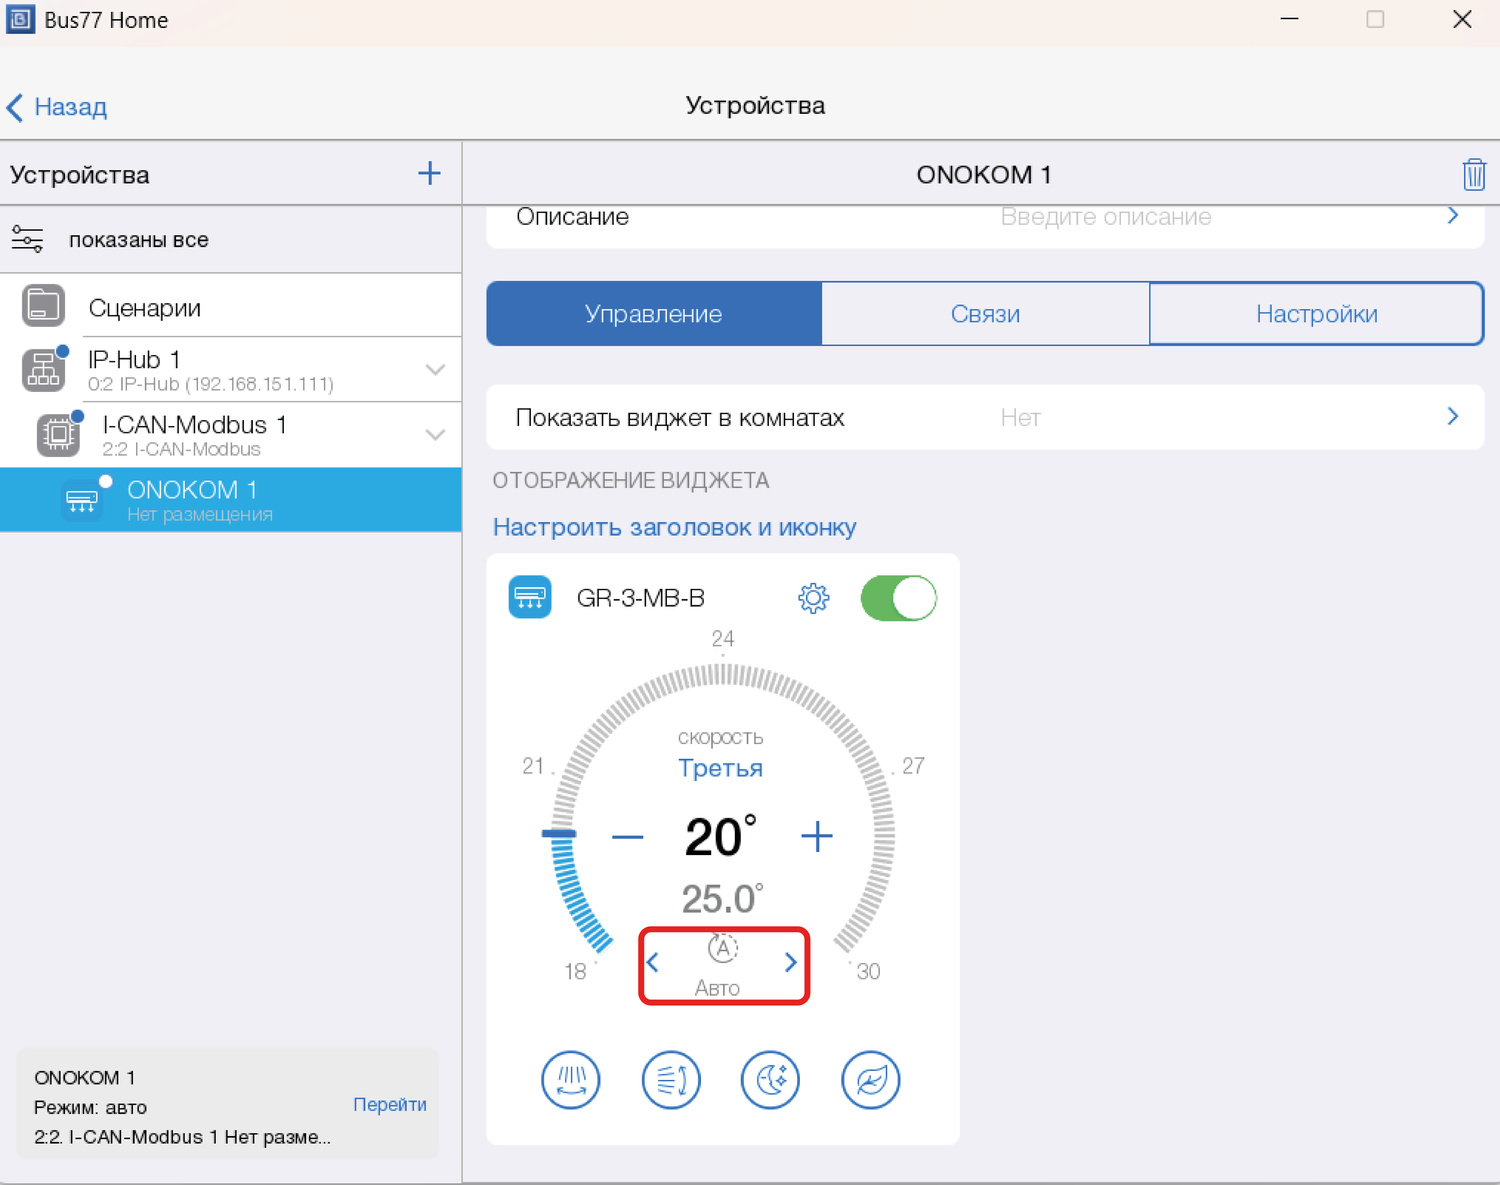Screen dimensions: 1500x1185
Task: Open widget settings gear icon
Action: 813,598
